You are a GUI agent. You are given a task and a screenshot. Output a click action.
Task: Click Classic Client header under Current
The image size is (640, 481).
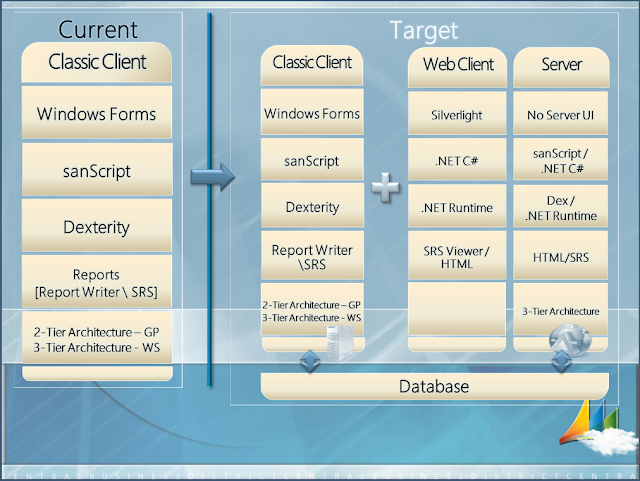[97, 62]
